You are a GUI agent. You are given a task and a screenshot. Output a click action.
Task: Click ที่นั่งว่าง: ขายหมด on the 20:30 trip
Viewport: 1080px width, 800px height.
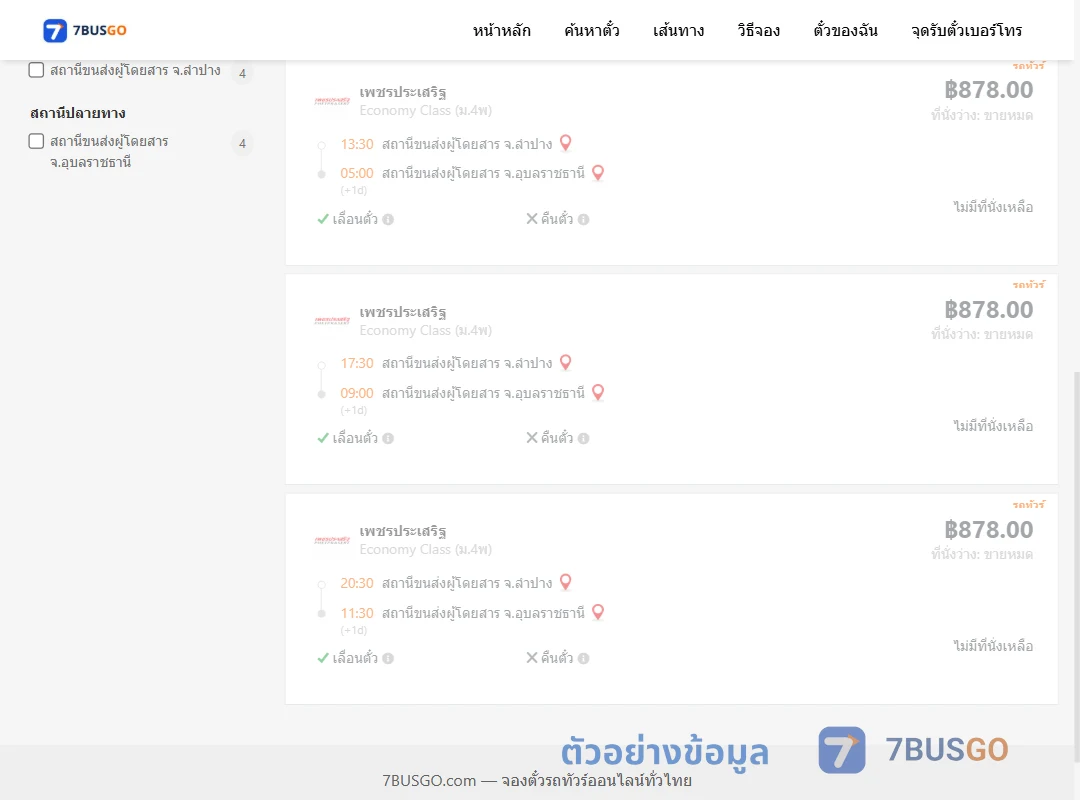pos(982,554)
